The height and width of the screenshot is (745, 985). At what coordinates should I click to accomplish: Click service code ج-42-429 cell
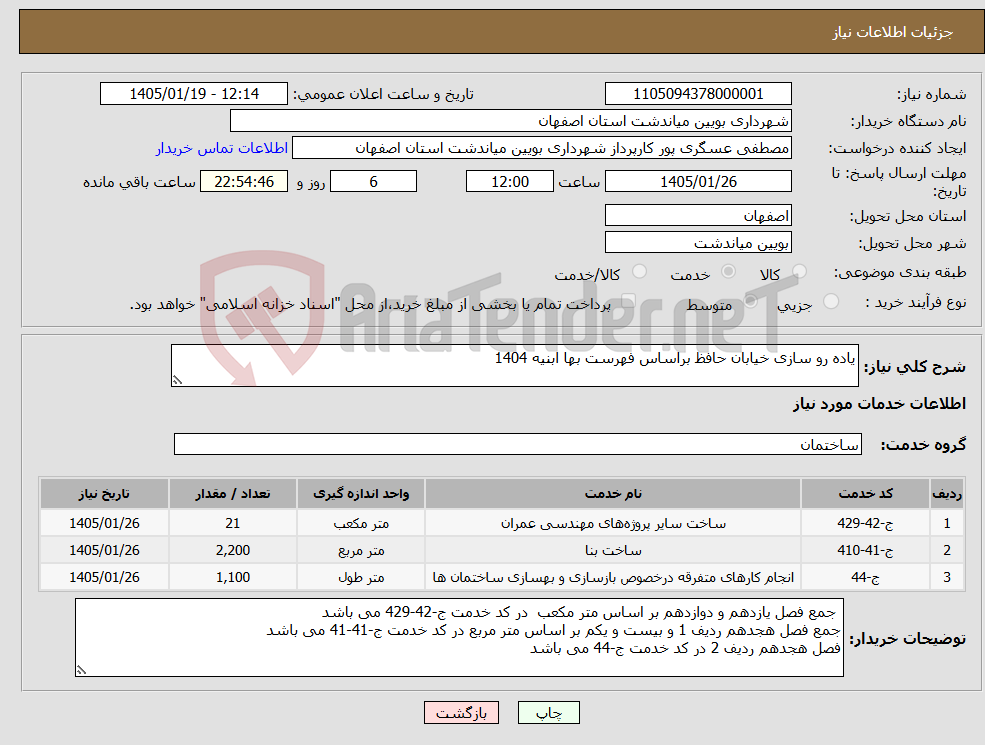(865, 523)
